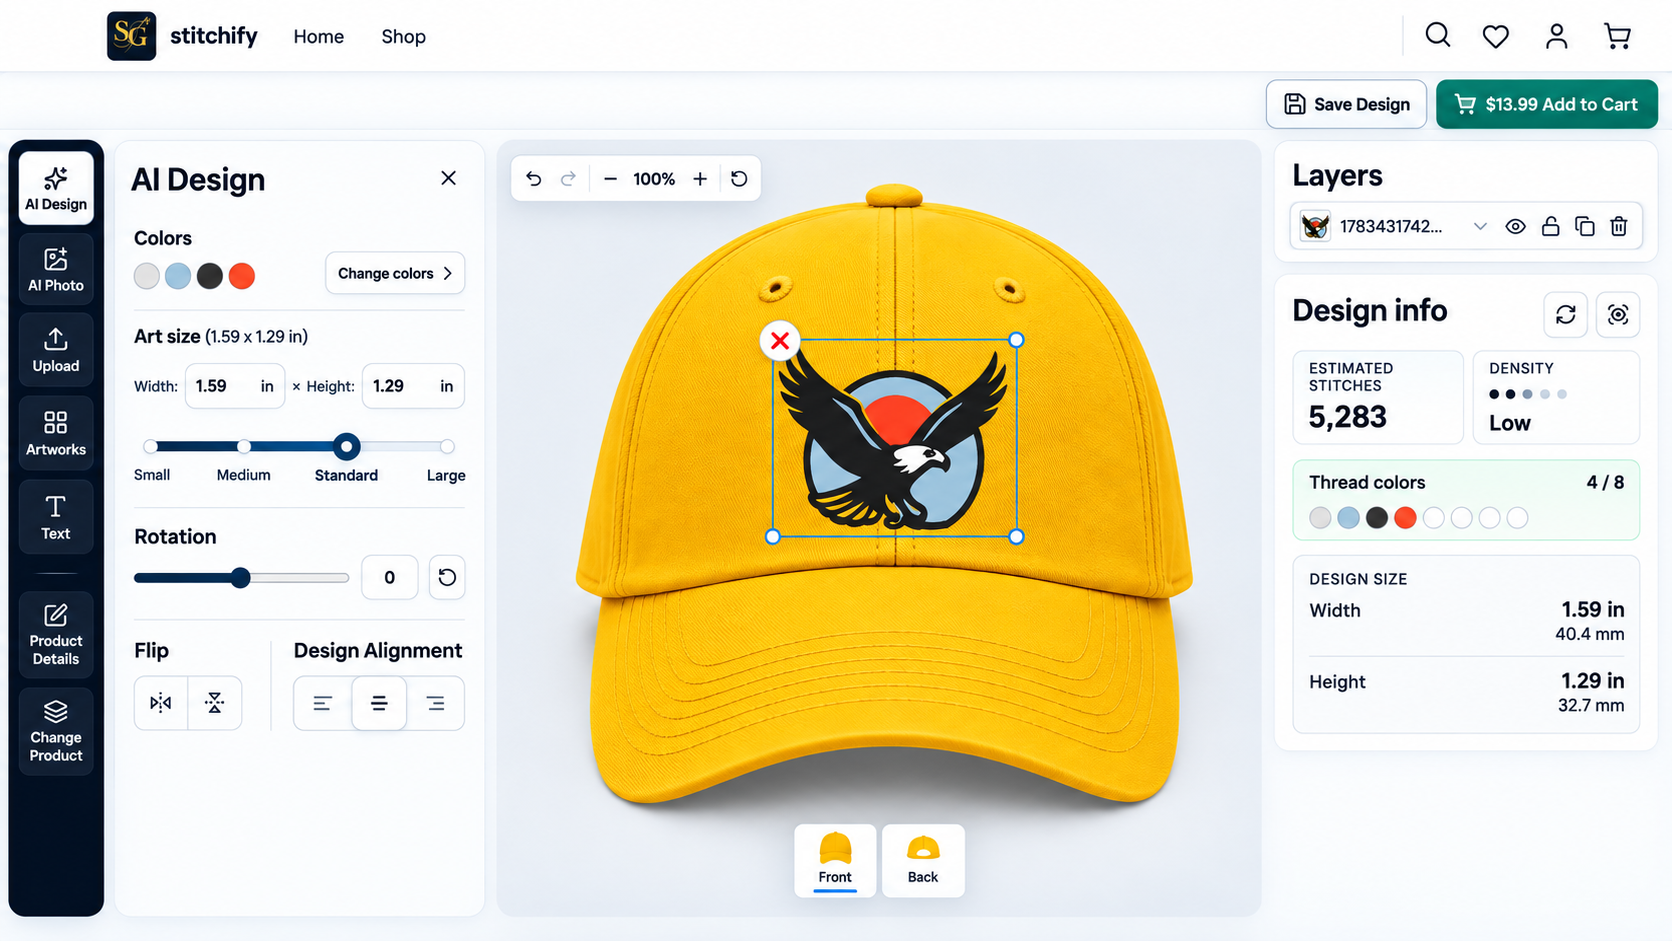Duplicate the layer with copy icon
This screenshot has width=1672, height=941.
1584,226
